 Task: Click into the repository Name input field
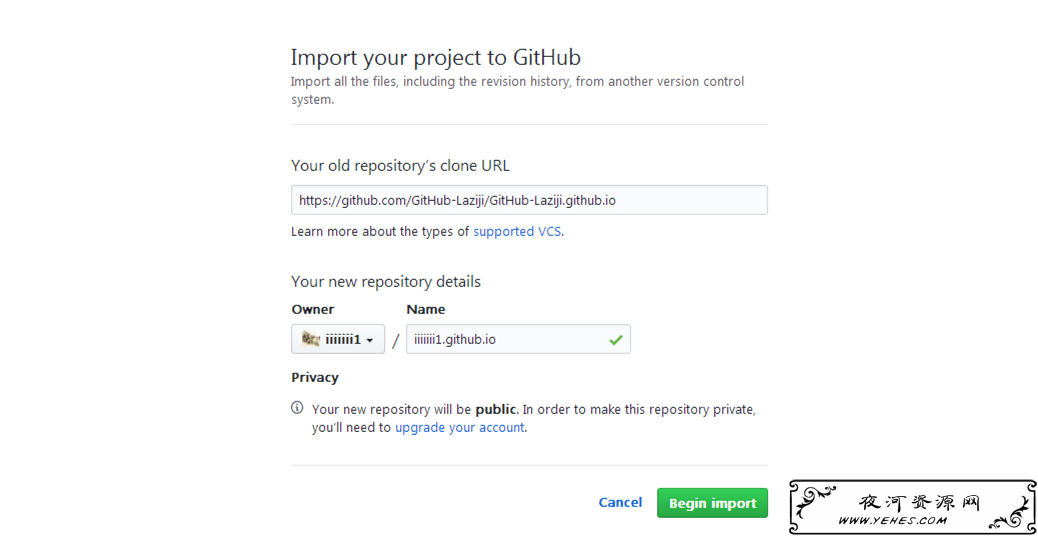pos(518,339)
